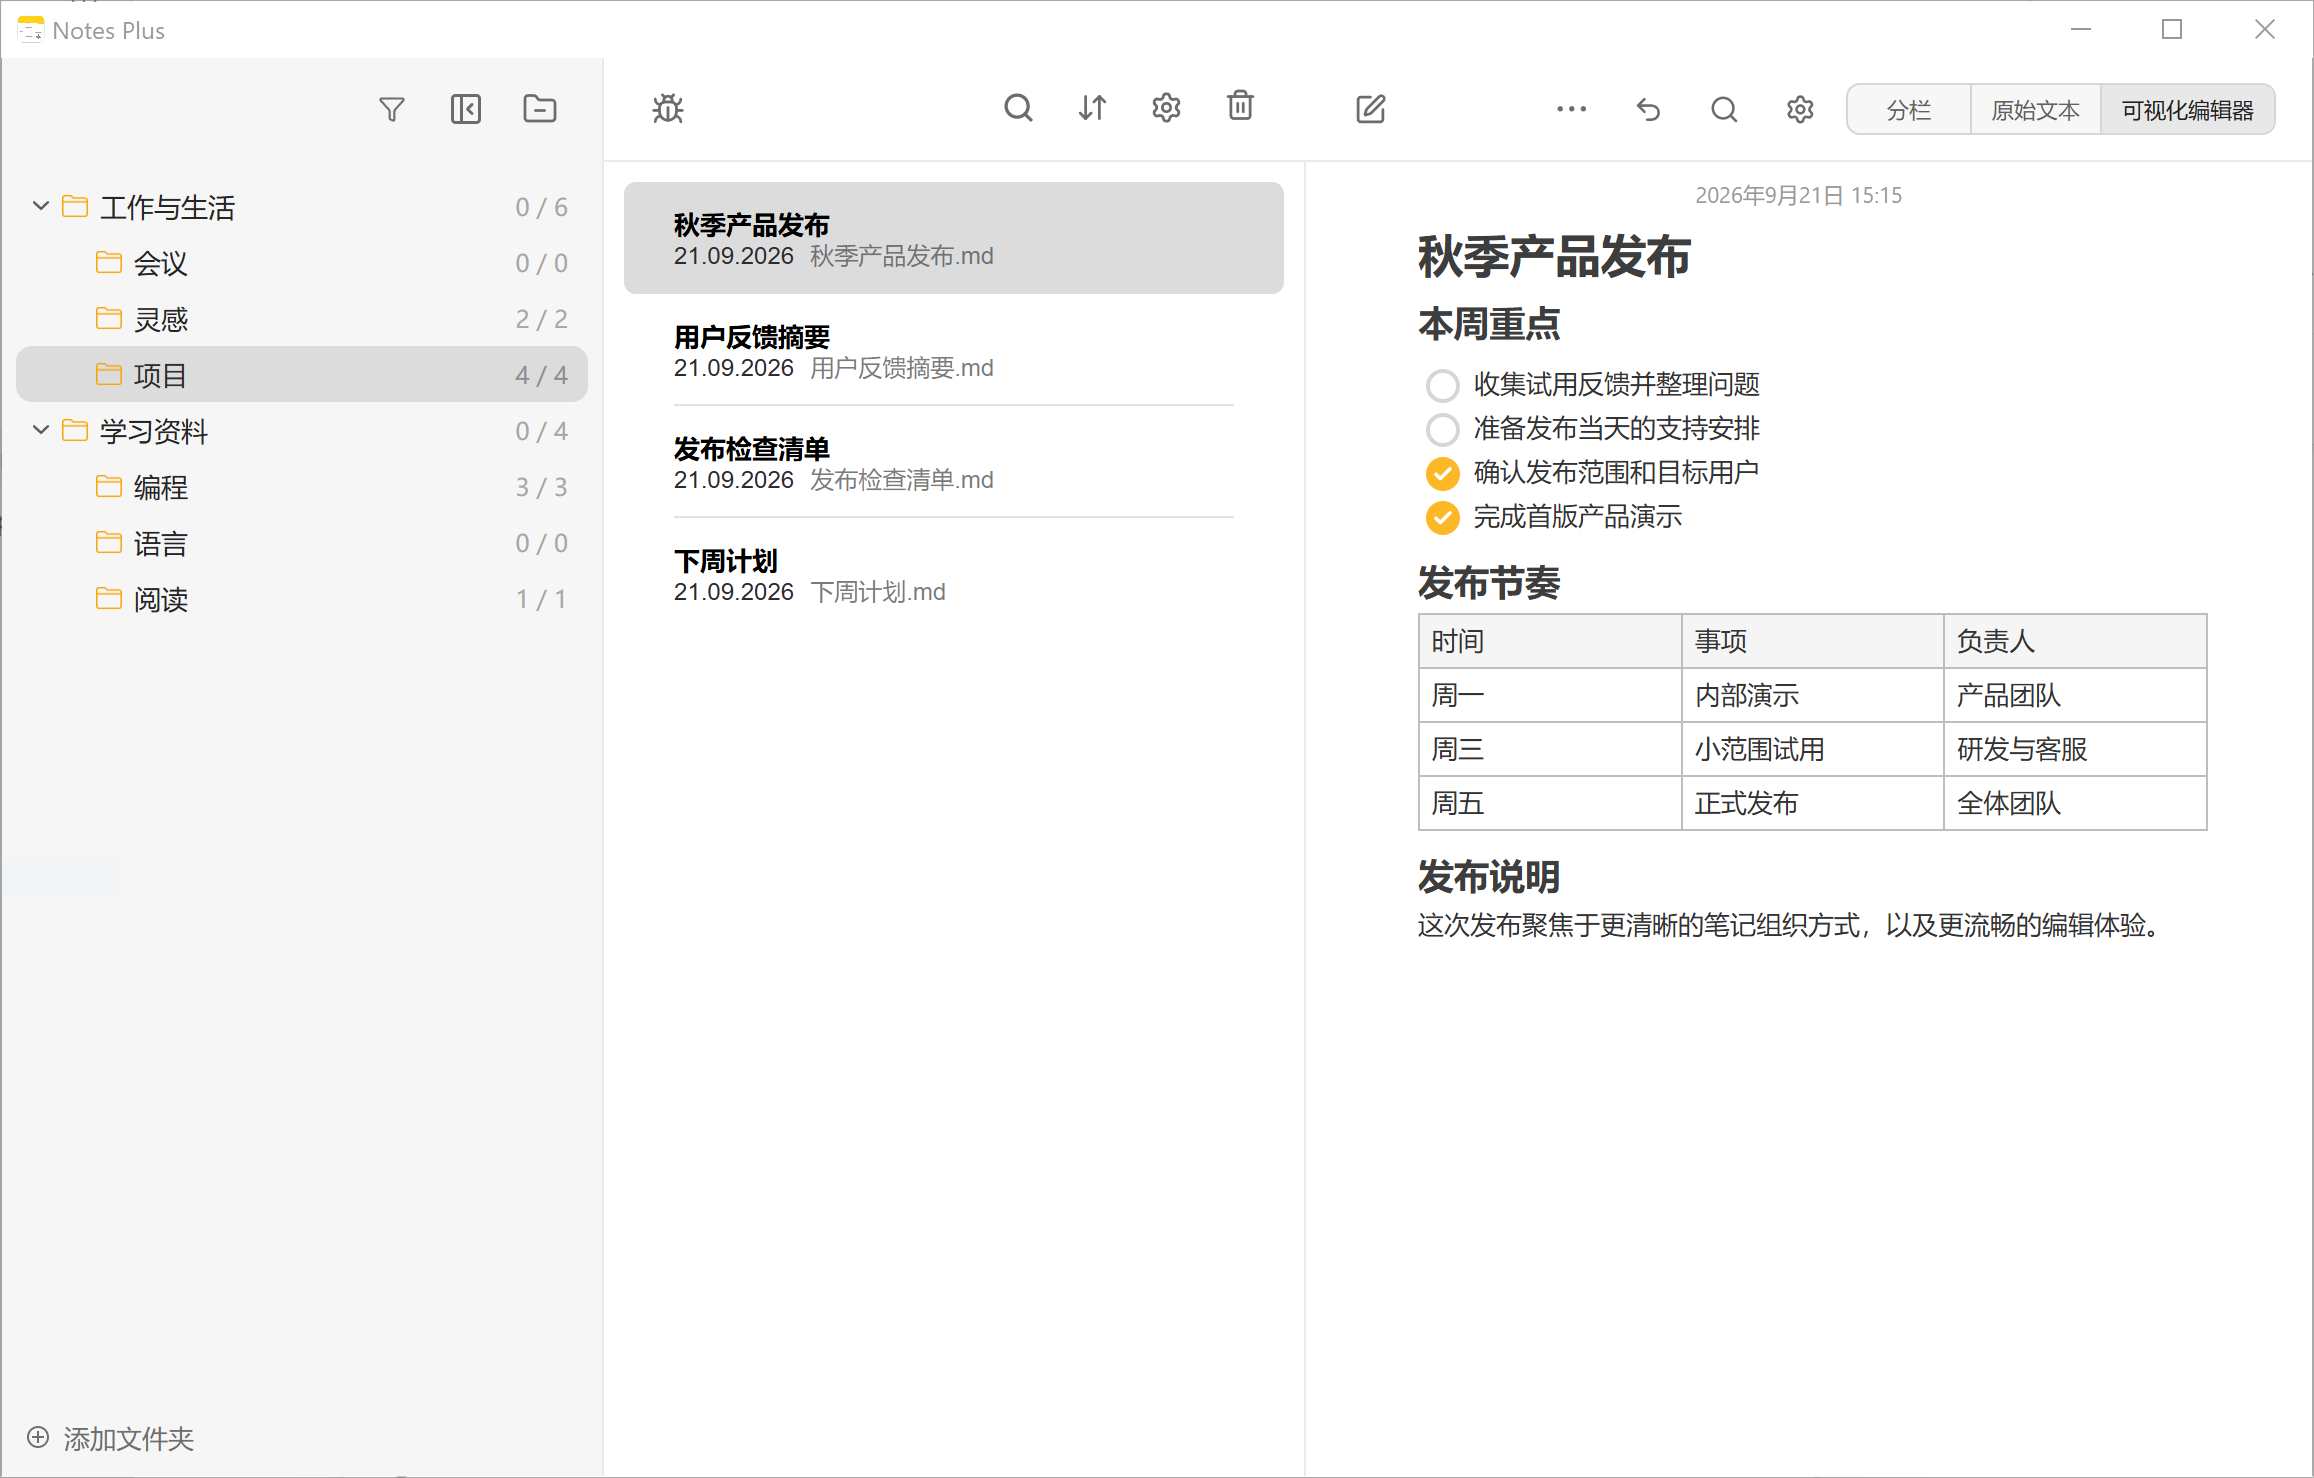Switch to 原始文本 view tab

(2035, 109)
